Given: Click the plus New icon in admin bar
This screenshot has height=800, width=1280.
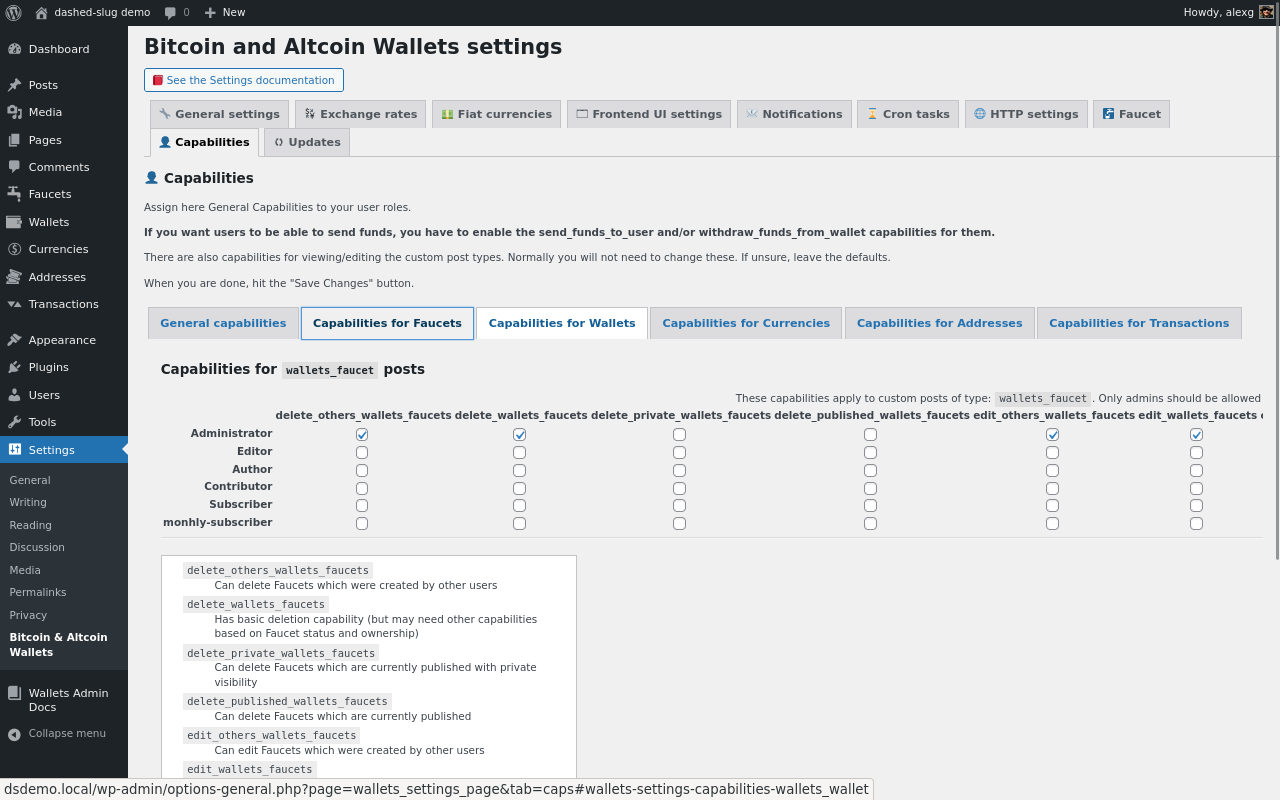Looking at the screenshot, I should 210,13.
